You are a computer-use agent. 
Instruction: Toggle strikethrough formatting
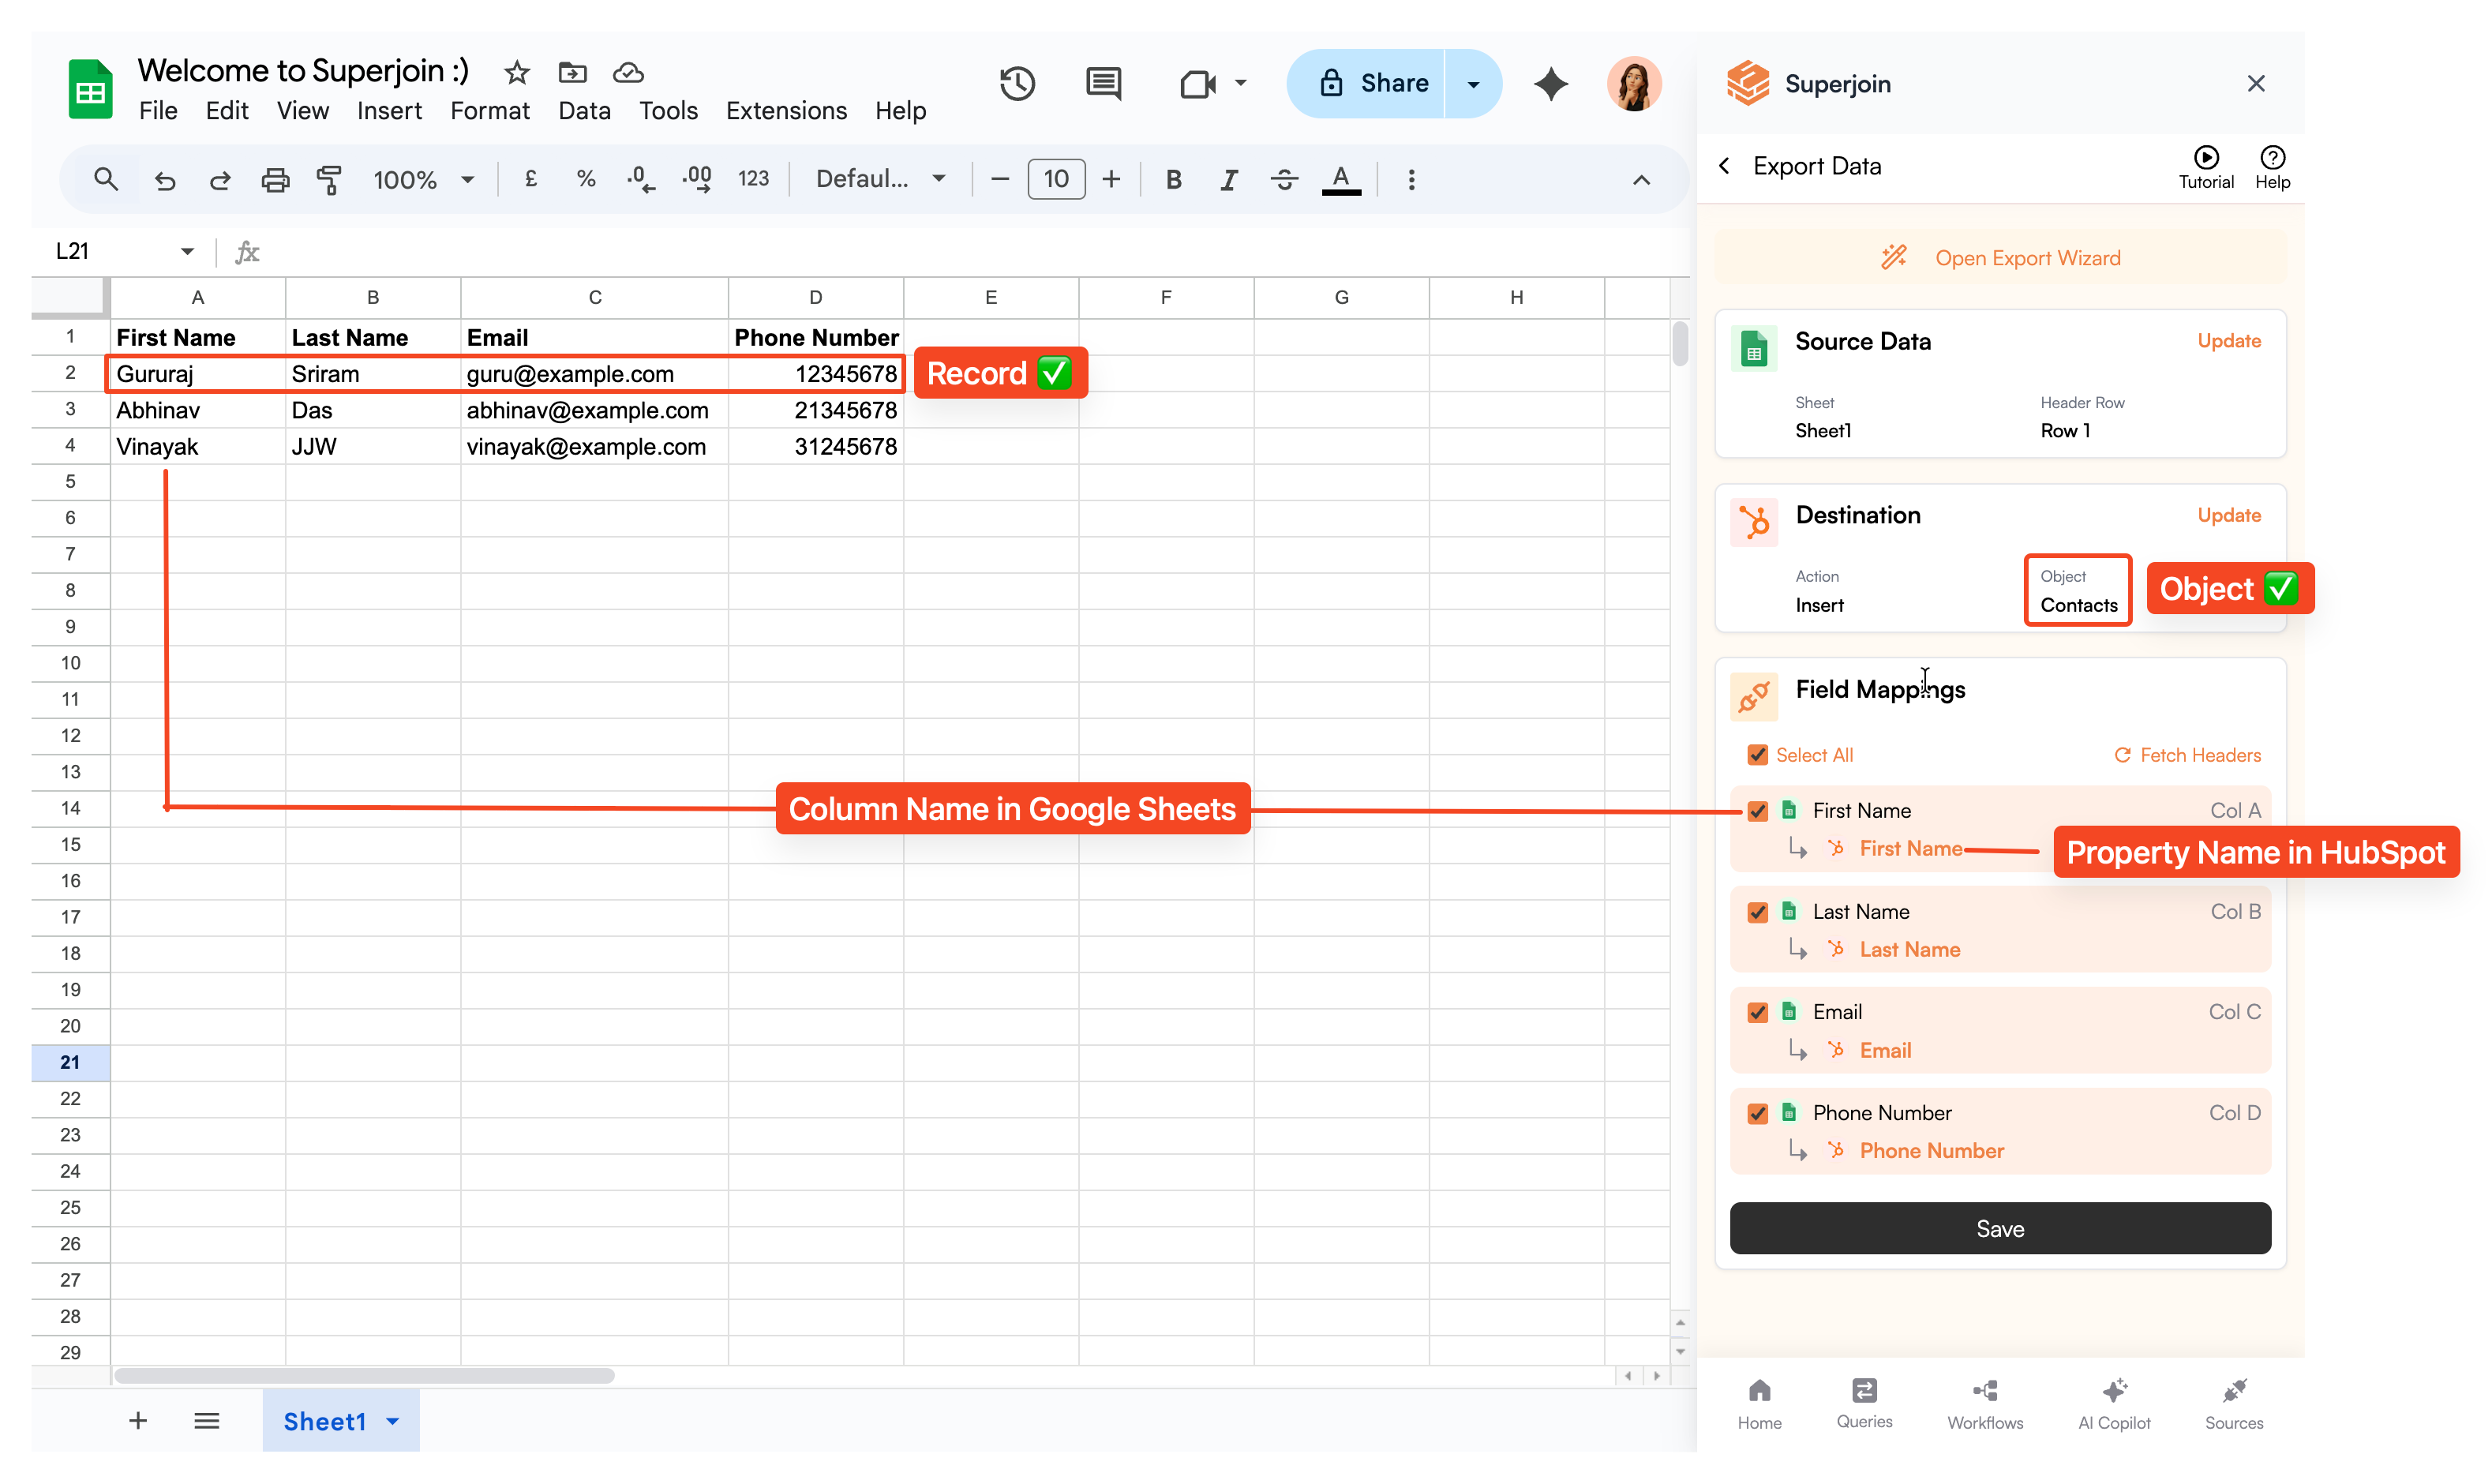[1284, 180]
